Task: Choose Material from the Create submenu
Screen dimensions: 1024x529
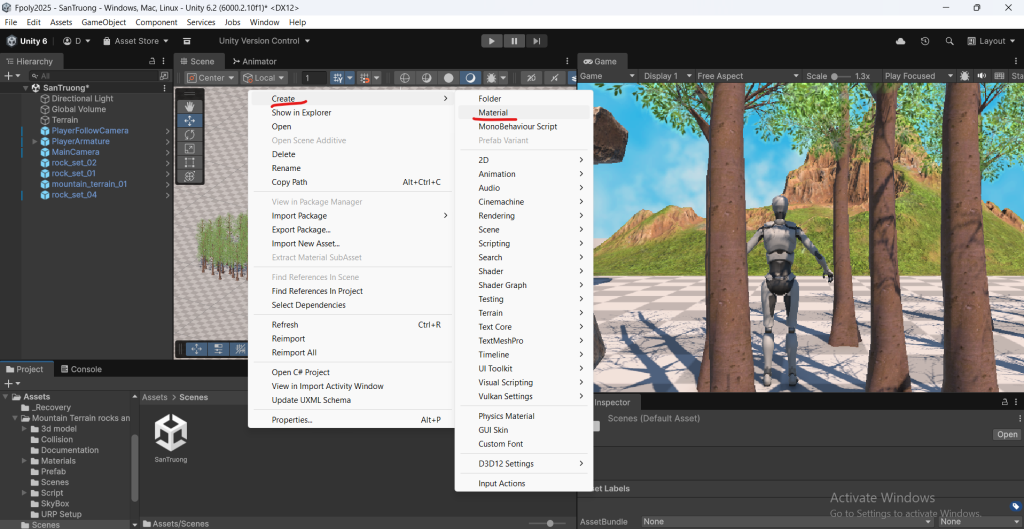Action: (x=493, y=113)
